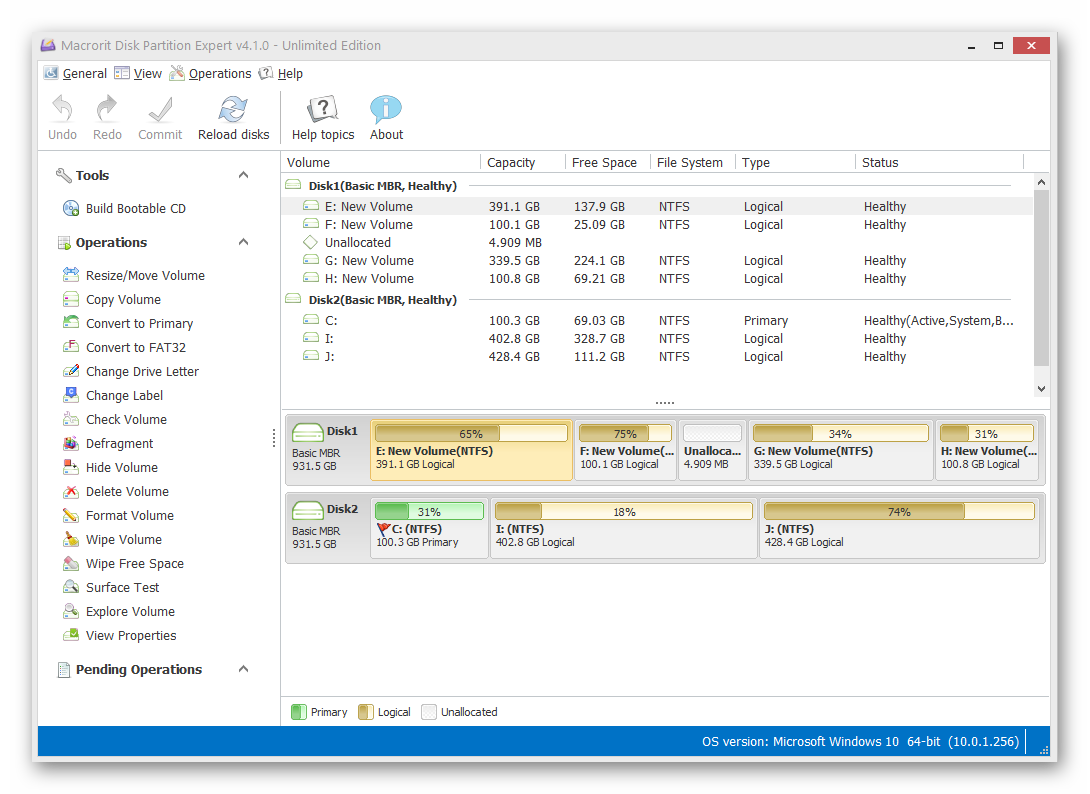Collapse the Pending Operations section

coord(243,670)
